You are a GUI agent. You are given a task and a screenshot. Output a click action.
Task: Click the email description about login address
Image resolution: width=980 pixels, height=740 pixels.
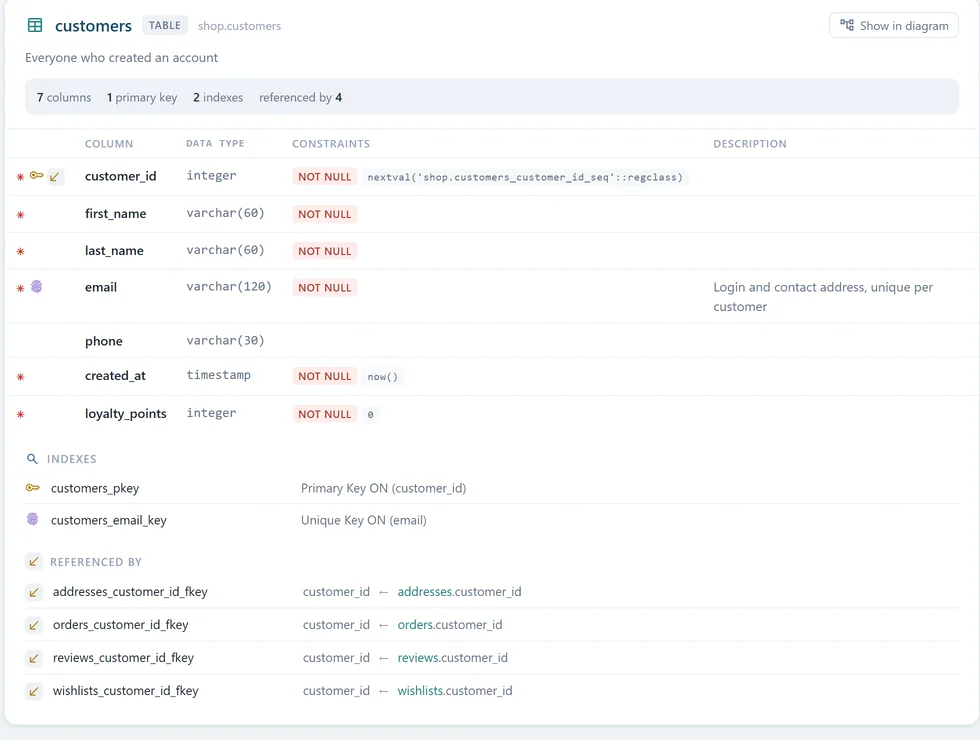823,297
